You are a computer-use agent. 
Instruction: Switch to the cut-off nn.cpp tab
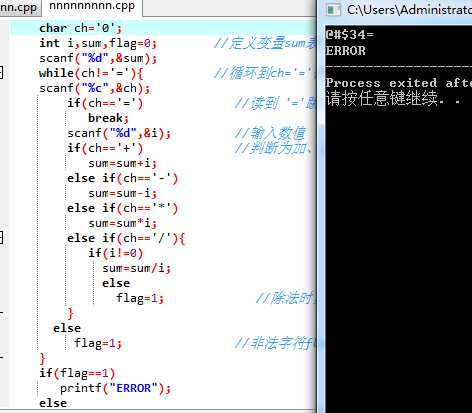[19, 7]
